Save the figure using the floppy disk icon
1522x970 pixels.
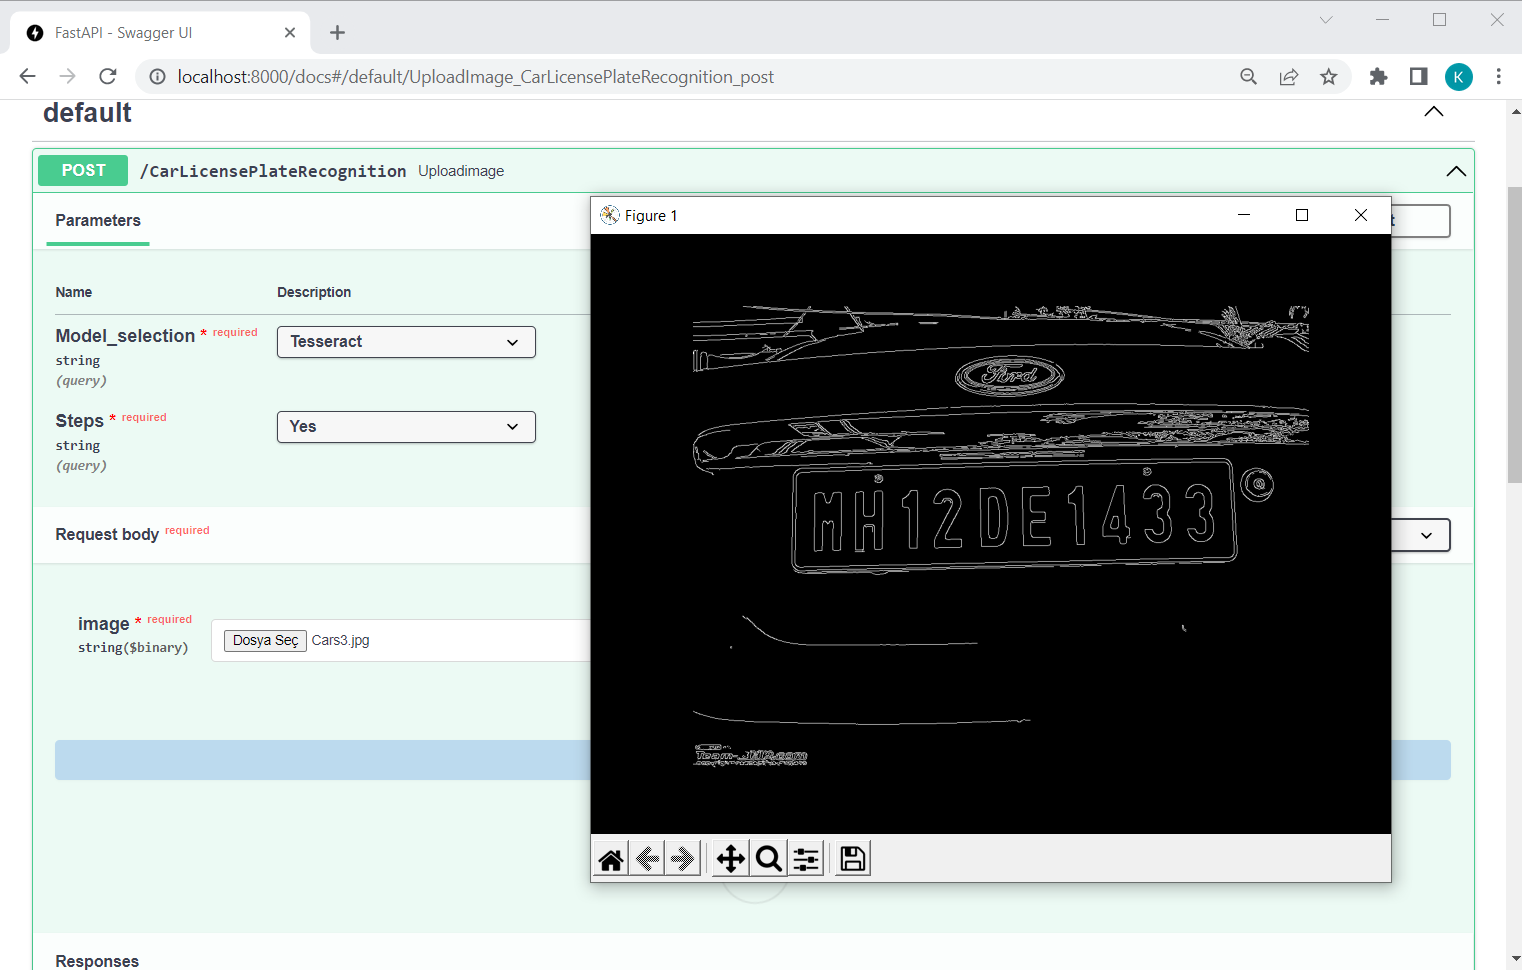[x=851, y=858]
